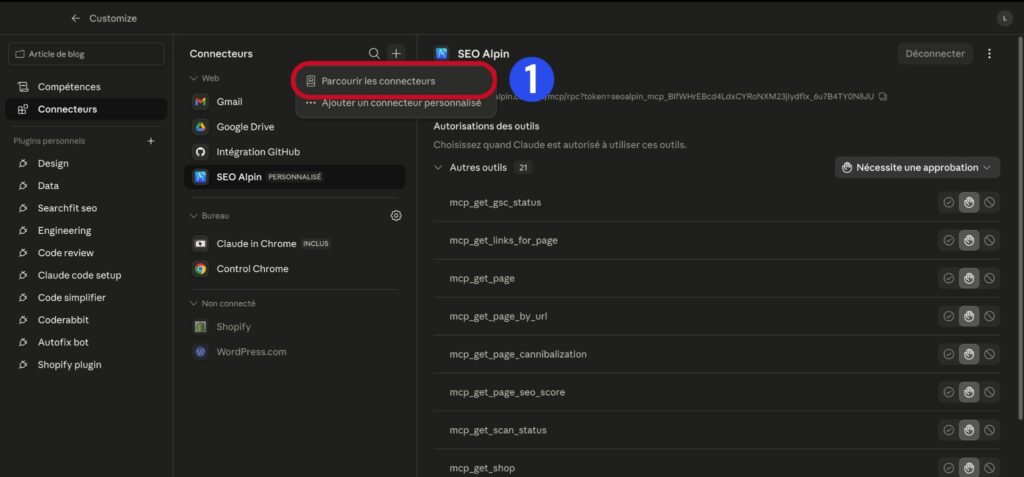Image resolution: width=1024 pixels, height=477 pixels.
Task: Click the plus icon beside Connecteurs search
Action: (x=396, y=54)
